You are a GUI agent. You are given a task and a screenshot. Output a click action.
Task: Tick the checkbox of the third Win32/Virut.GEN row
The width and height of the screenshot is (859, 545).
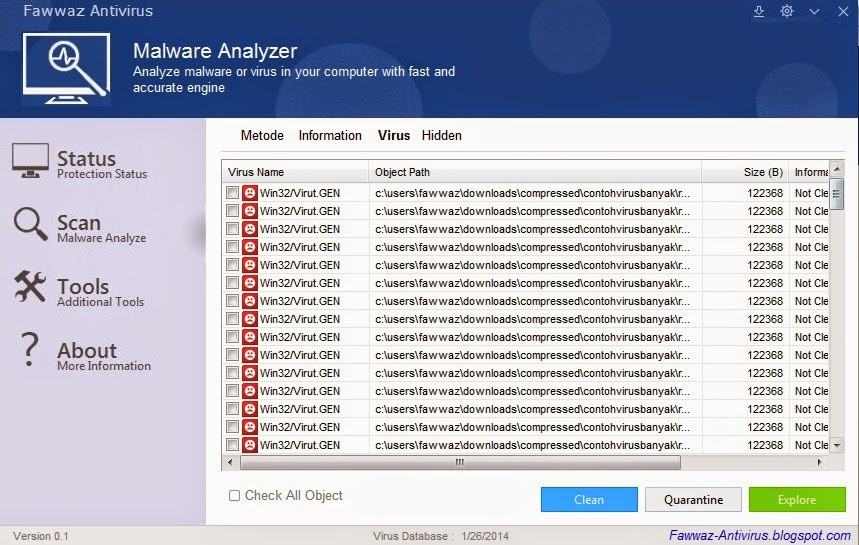coord(232,229)
